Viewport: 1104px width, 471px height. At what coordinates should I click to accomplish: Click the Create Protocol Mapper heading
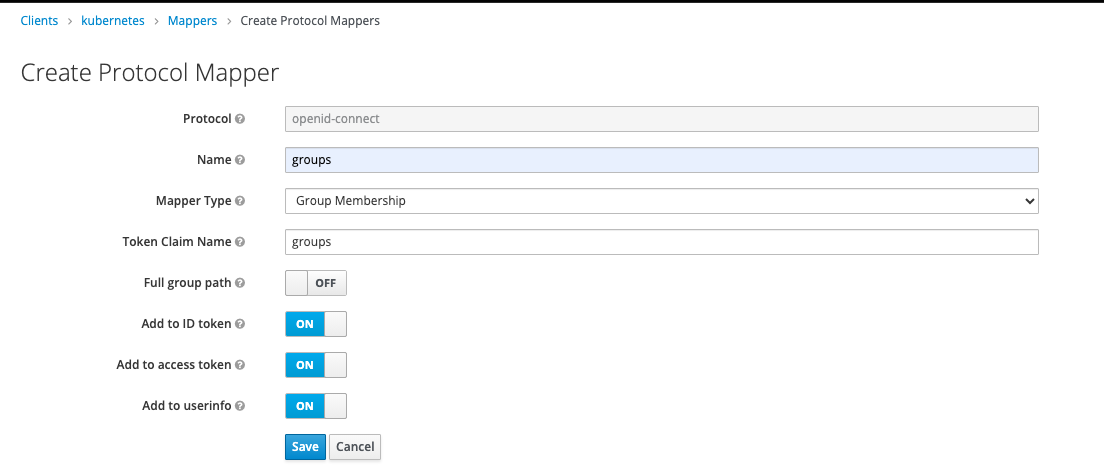150,73
